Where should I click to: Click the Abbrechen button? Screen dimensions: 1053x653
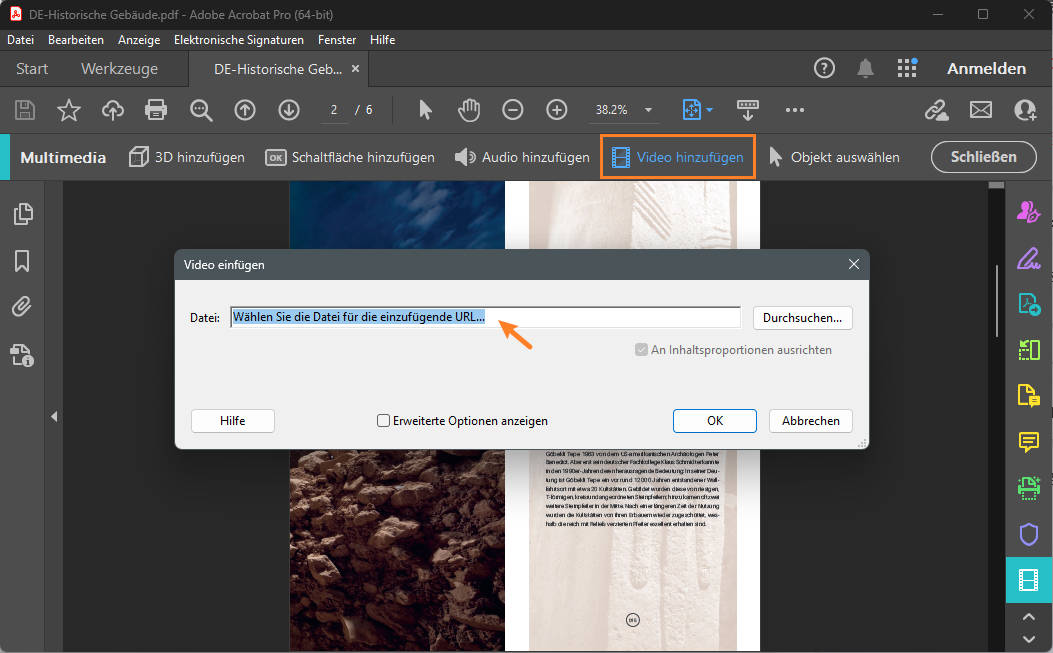coord(811,421)
